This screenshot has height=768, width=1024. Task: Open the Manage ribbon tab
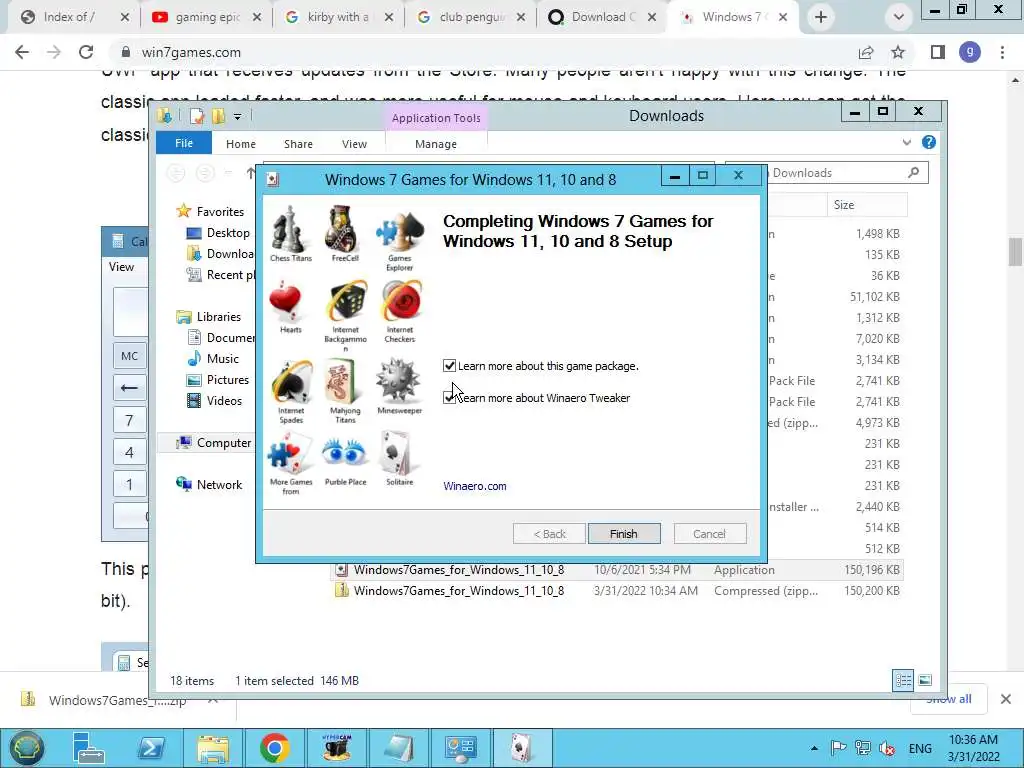[436, 144]
